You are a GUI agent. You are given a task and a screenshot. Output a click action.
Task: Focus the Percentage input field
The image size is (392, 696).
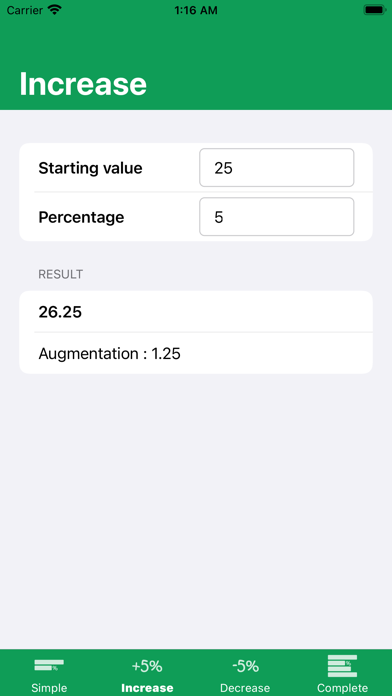pyautogui.click(x=277, y=217)
